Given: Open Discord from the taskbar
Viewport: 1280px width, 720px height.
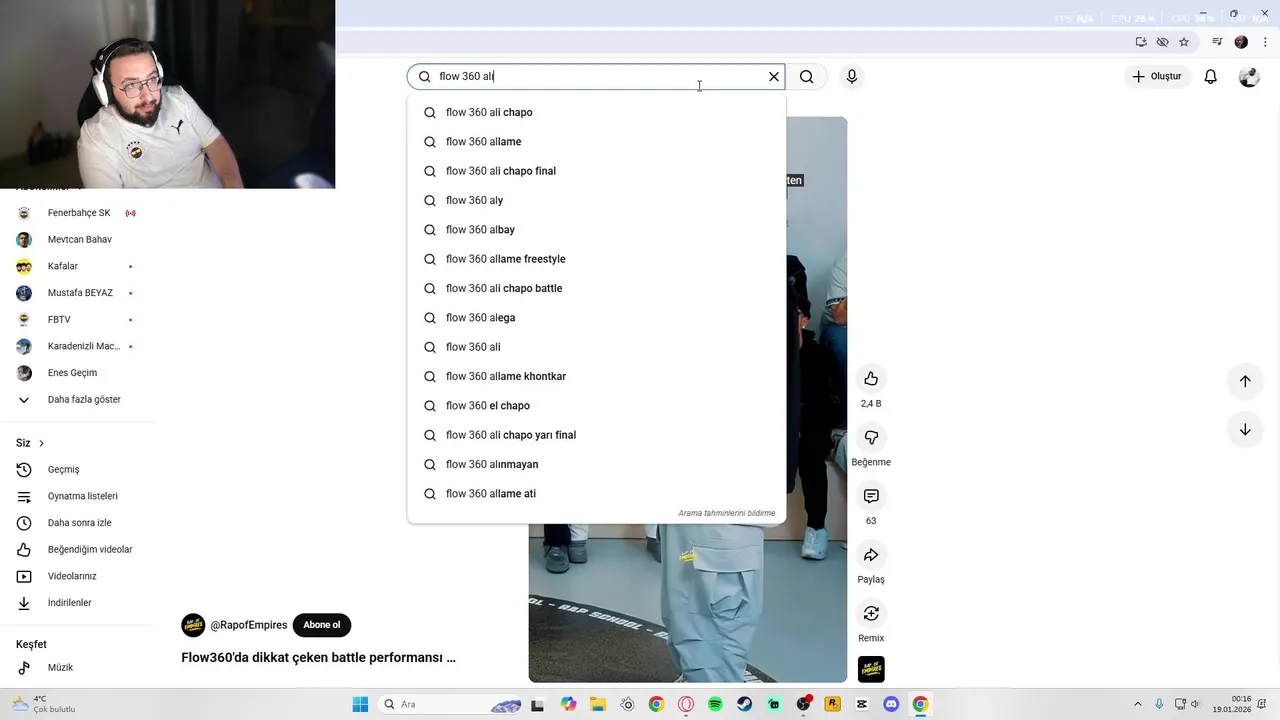Looking at the screenshot, I should (891, 704).
